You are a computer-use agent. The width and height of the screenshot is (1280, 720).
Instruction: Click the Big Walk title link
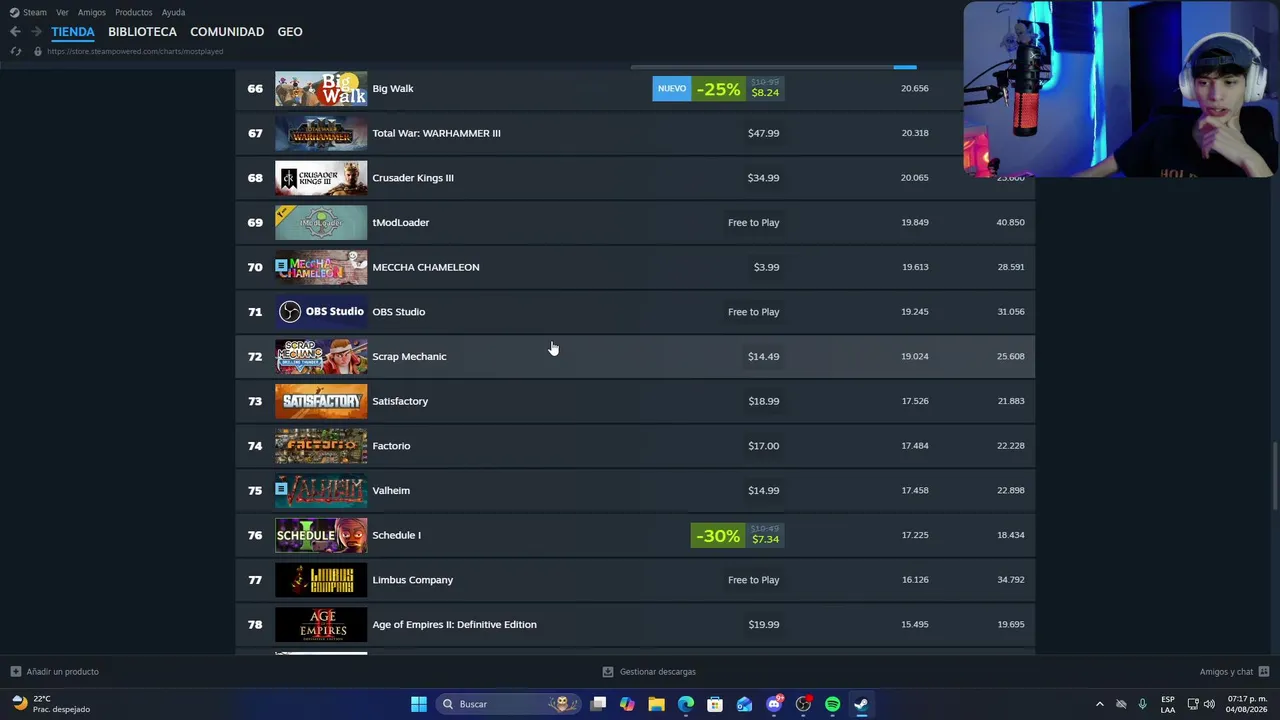(x=393, y=88)
